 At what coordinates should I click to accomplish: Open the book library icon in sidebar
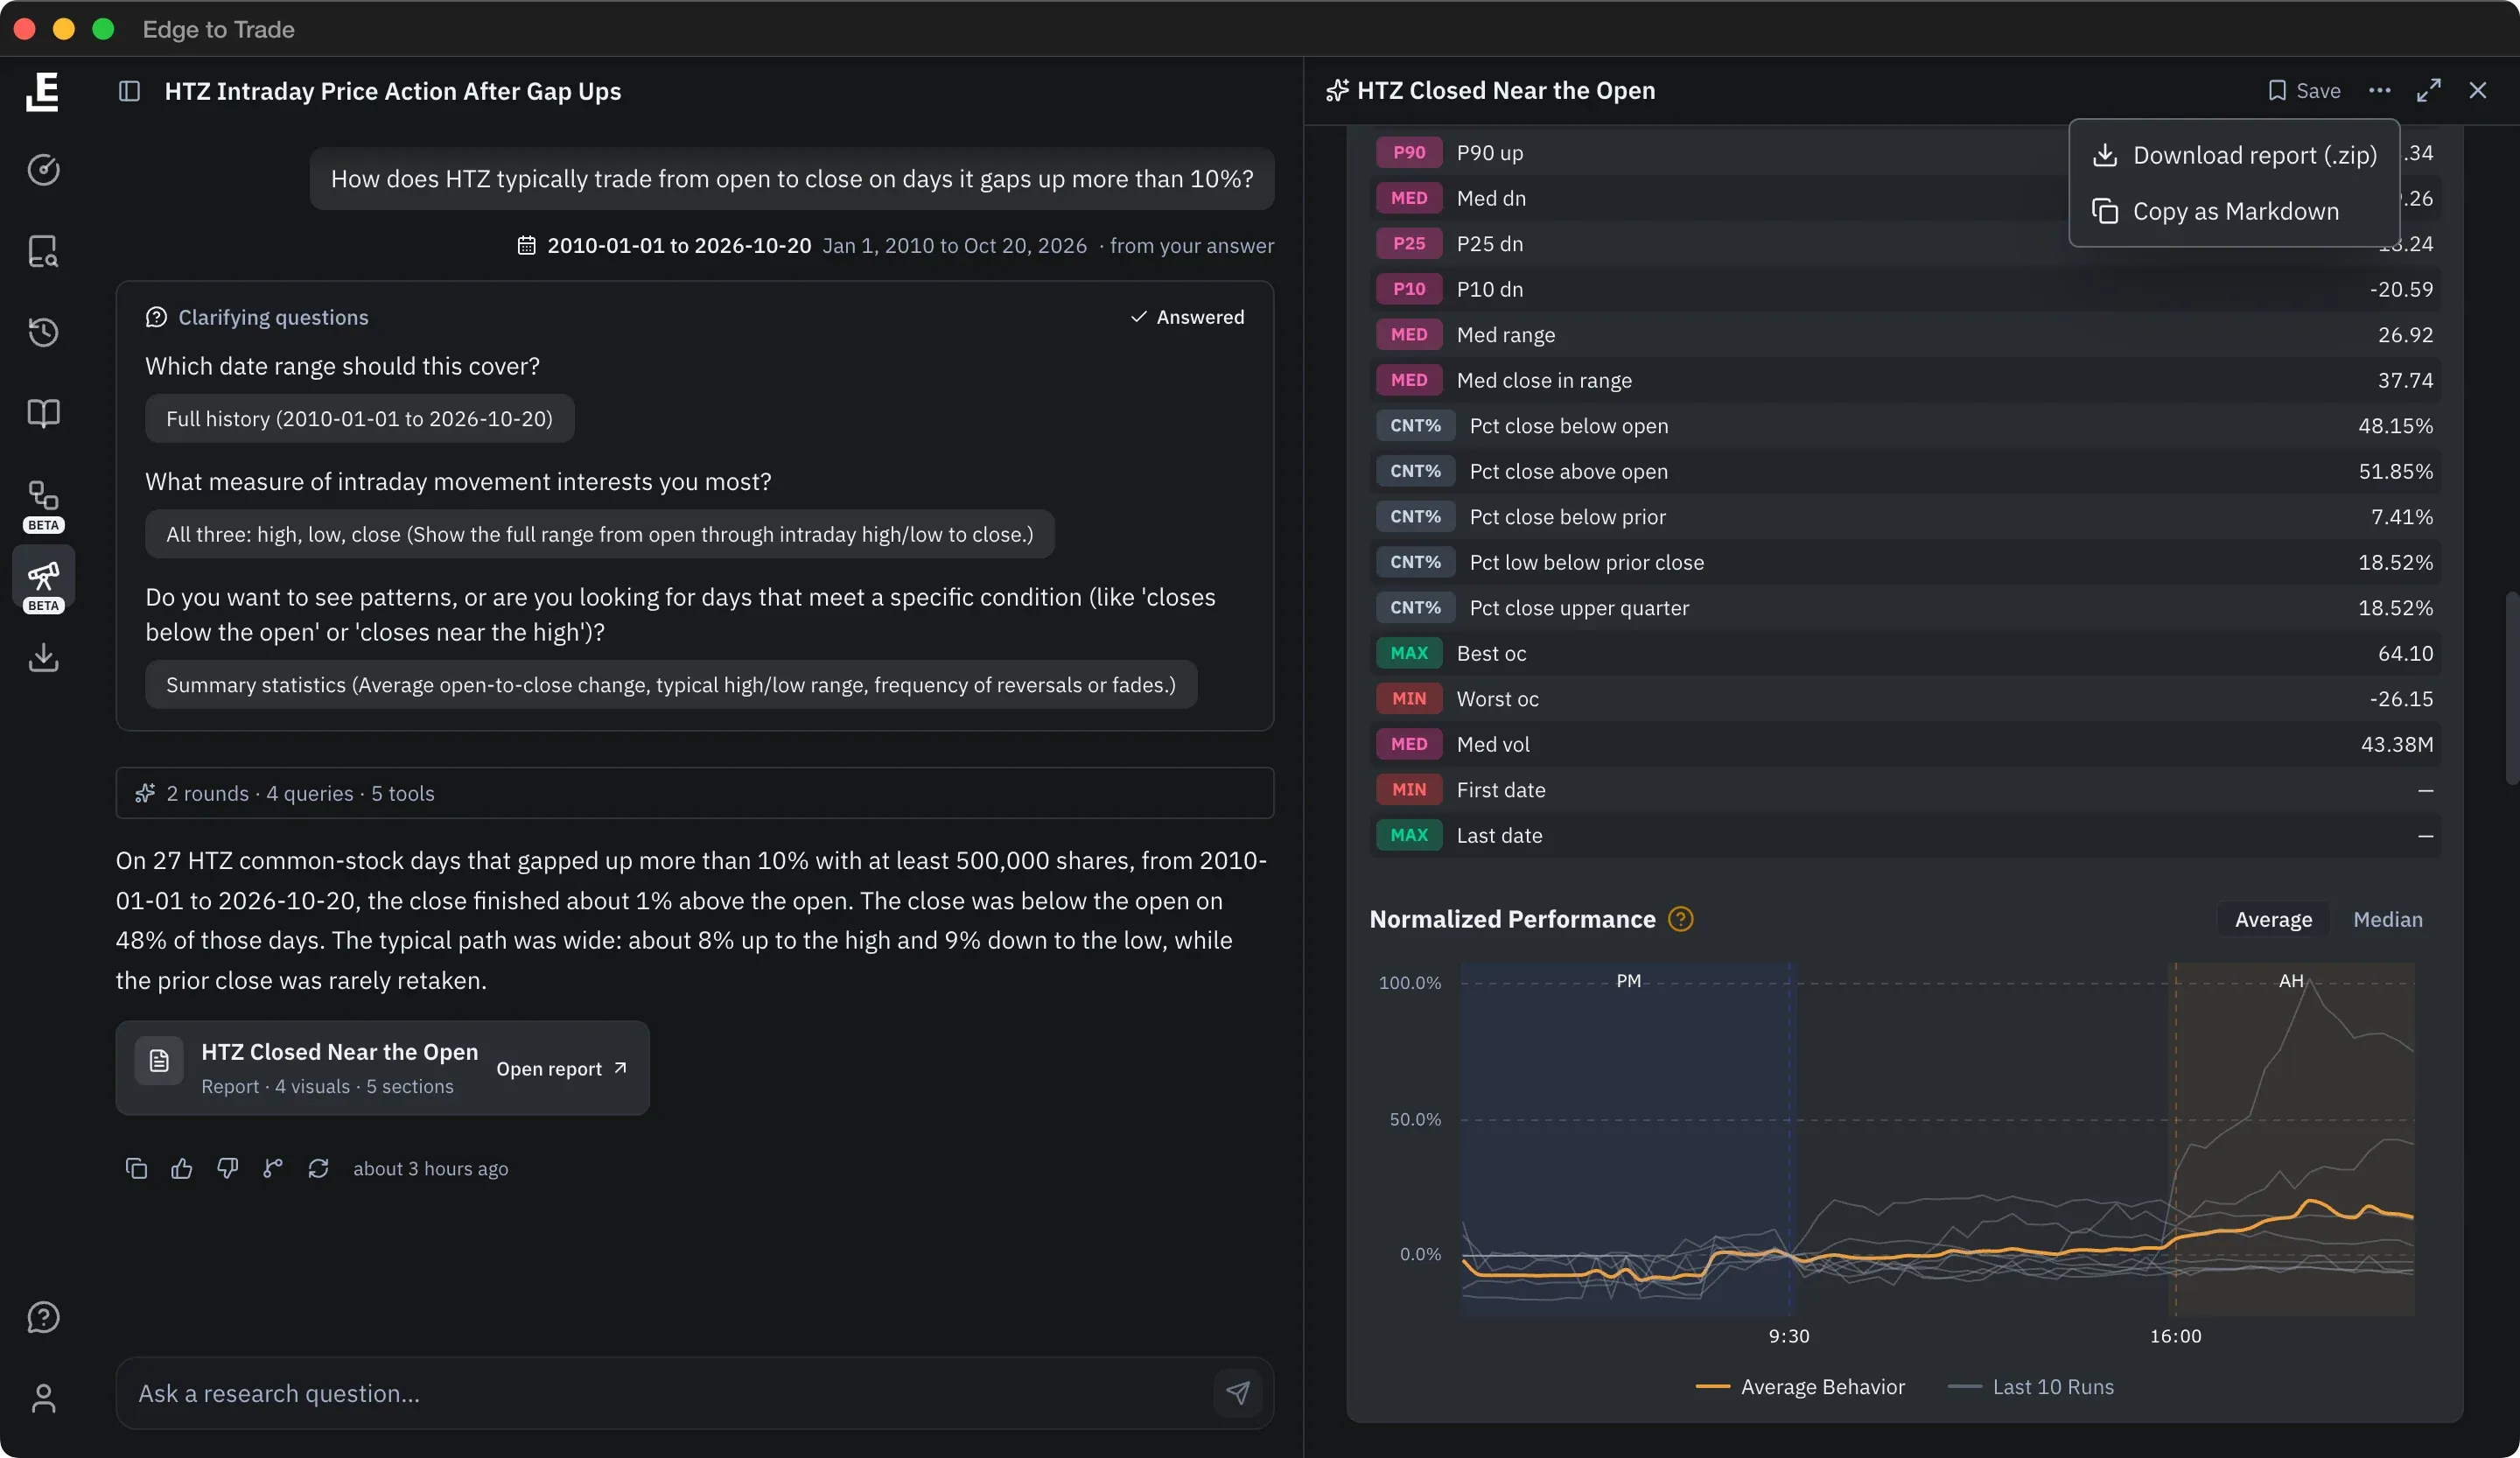(43, 413)
